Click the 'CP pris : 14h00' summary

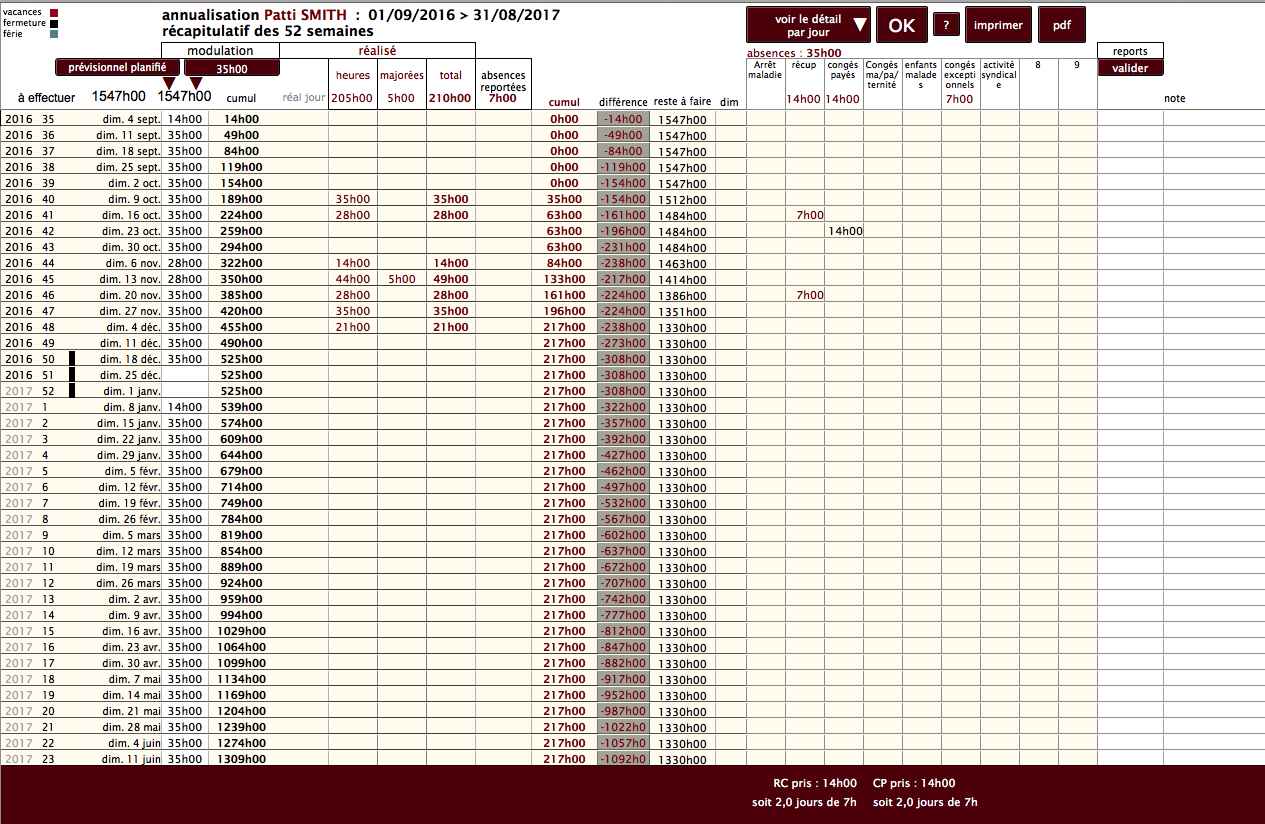[x=914, y=783]
